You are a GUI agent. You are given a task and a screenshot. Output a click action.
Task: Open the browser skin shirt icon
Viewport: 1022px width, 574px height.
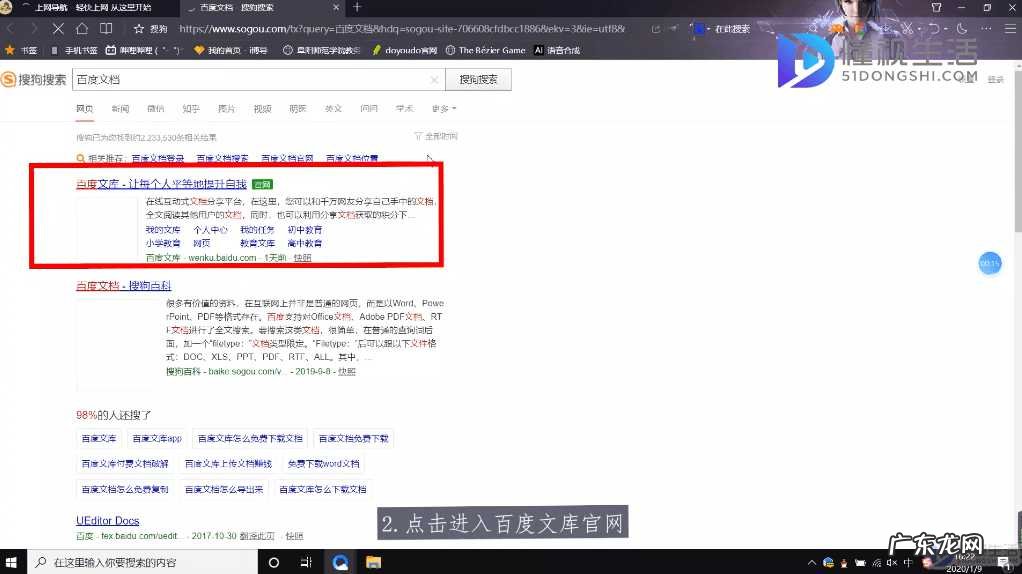pyautogui.click(x=937, y=7)
